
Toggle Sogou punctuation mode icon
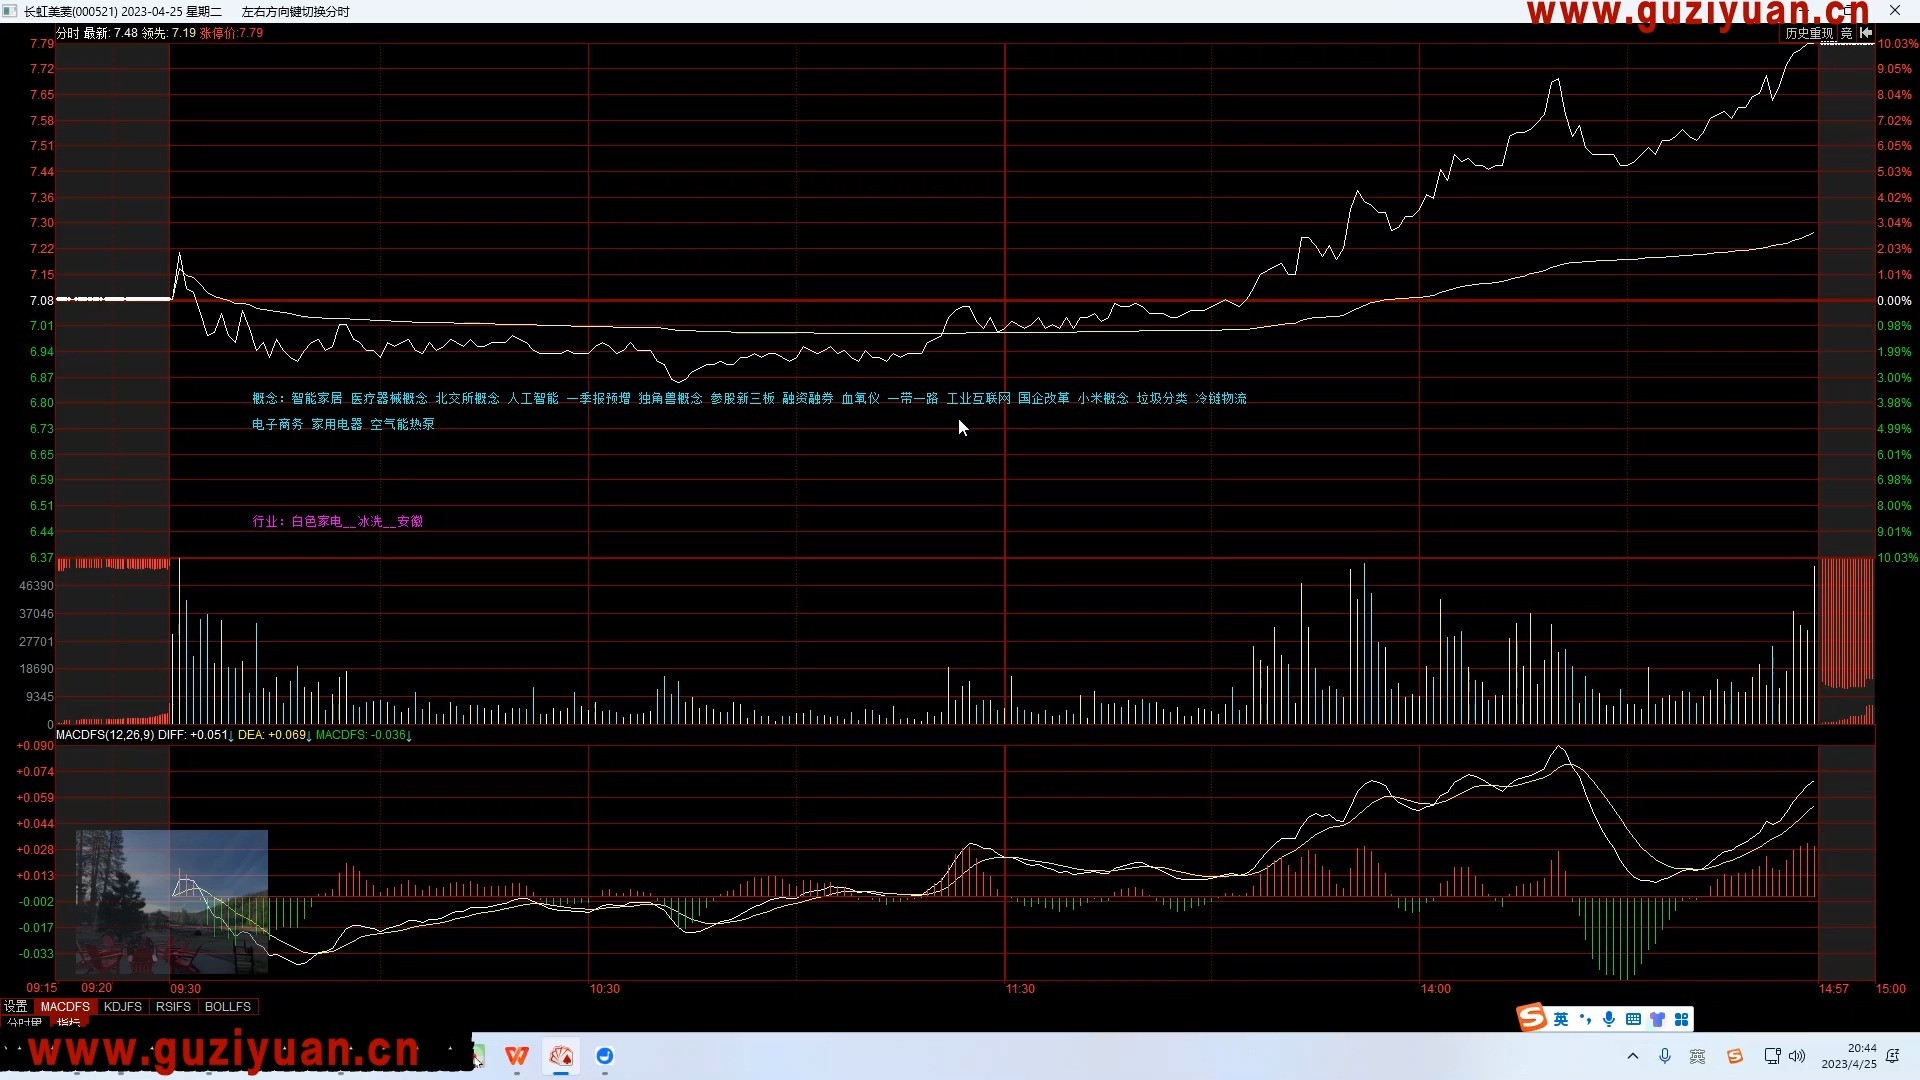(1585, 1019)
